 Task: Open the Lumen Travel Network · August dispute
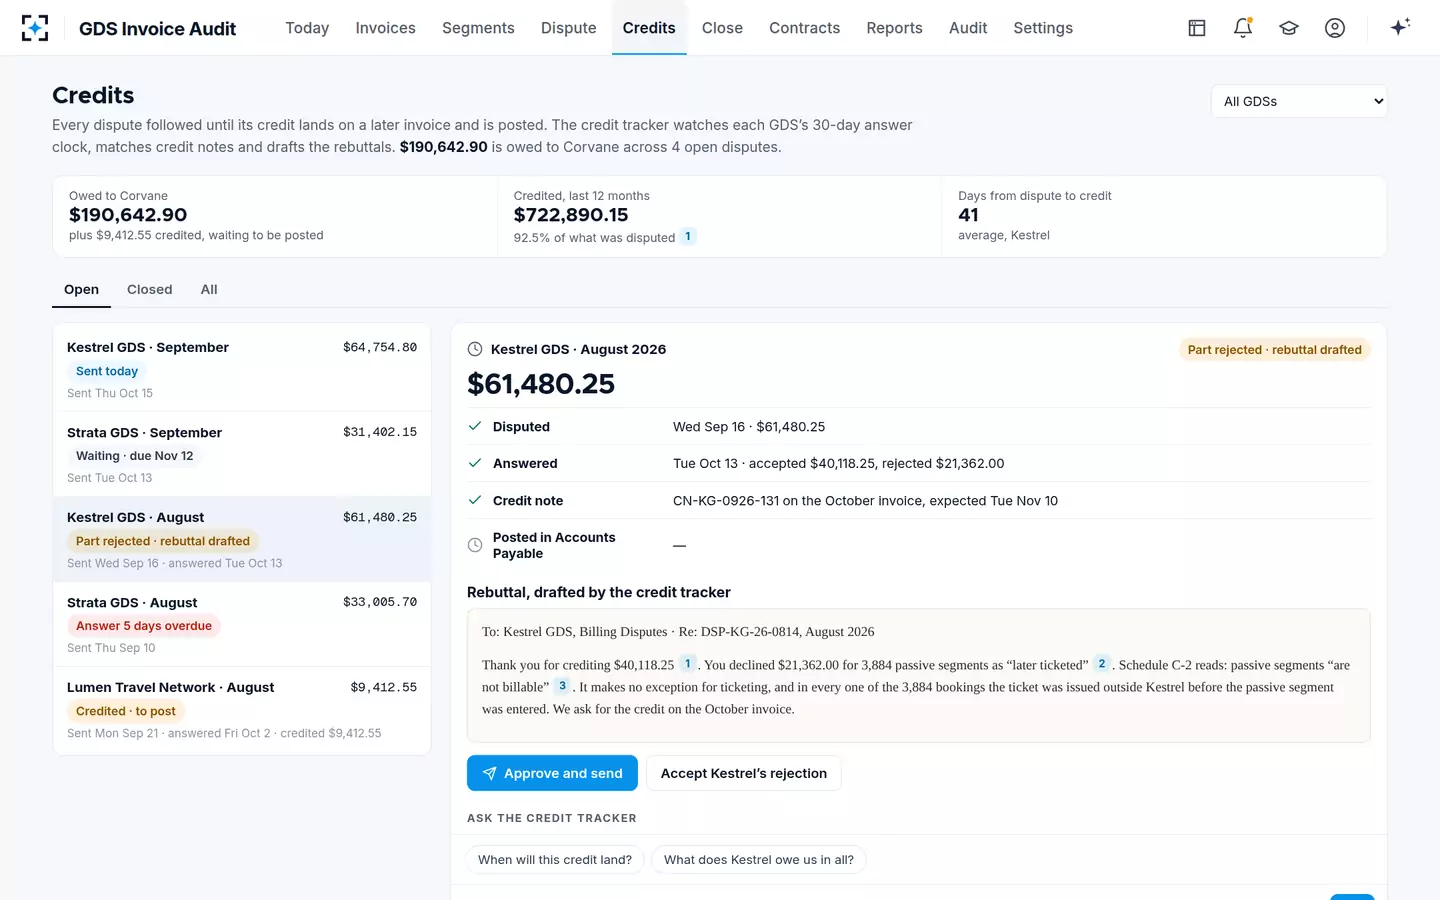pyautogui.click(x=242, y=709)
